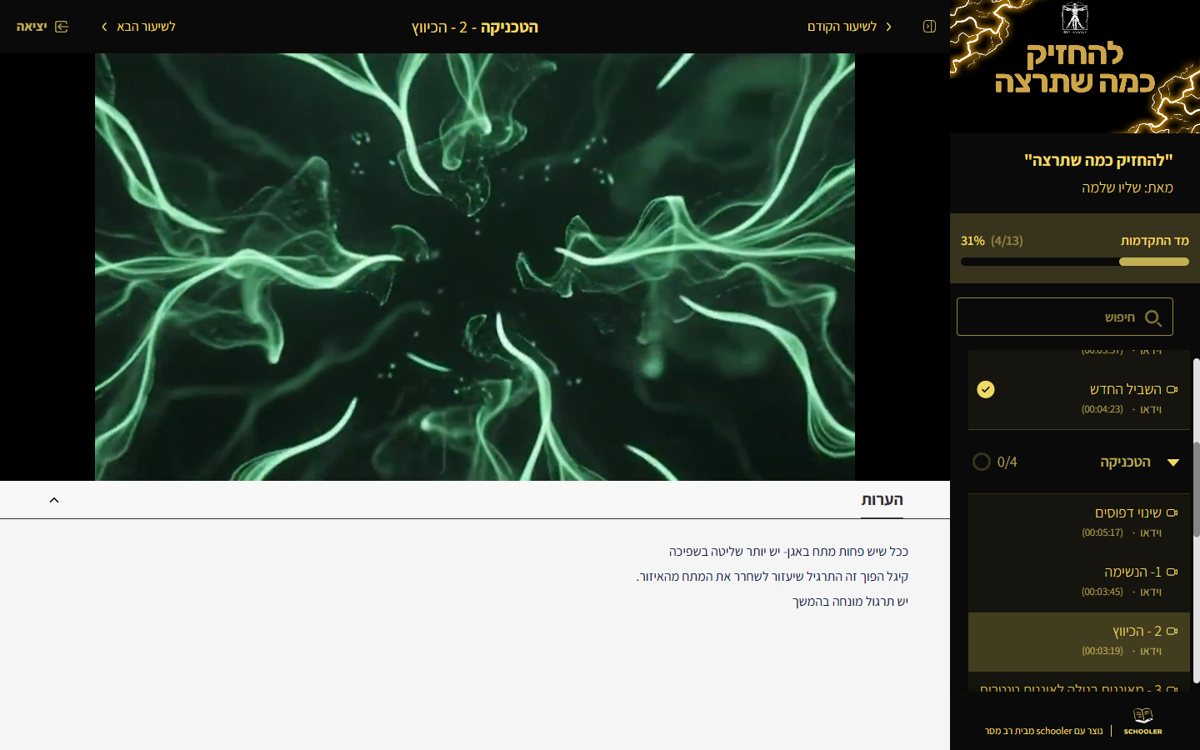Click duration (00:03:19) under 2 - הכיווץ
The height and width of the screenshot is (750, 1200).
pyautogui.click(x=1102, y=651)
